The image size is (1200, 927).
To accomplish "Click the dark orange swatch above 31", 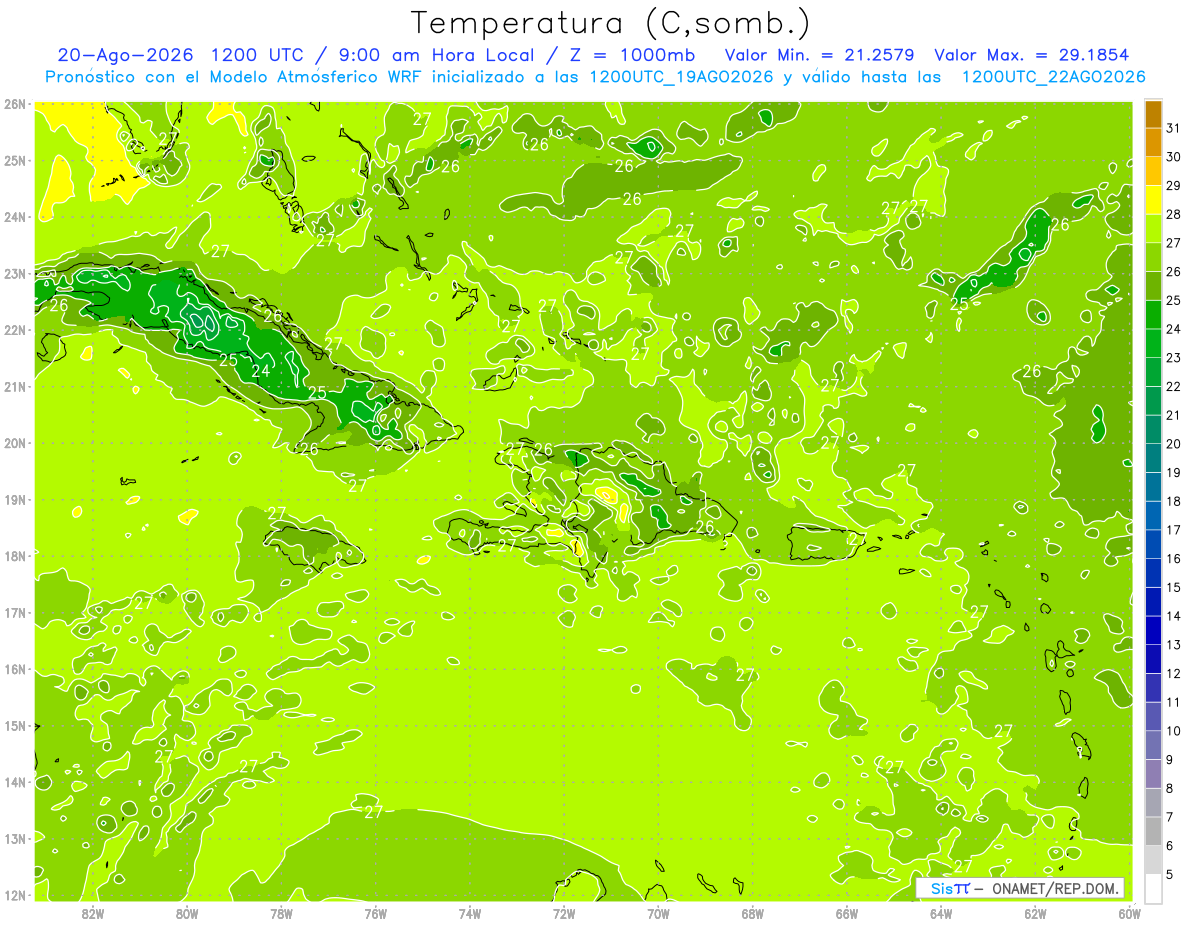I will (1154, 115).
